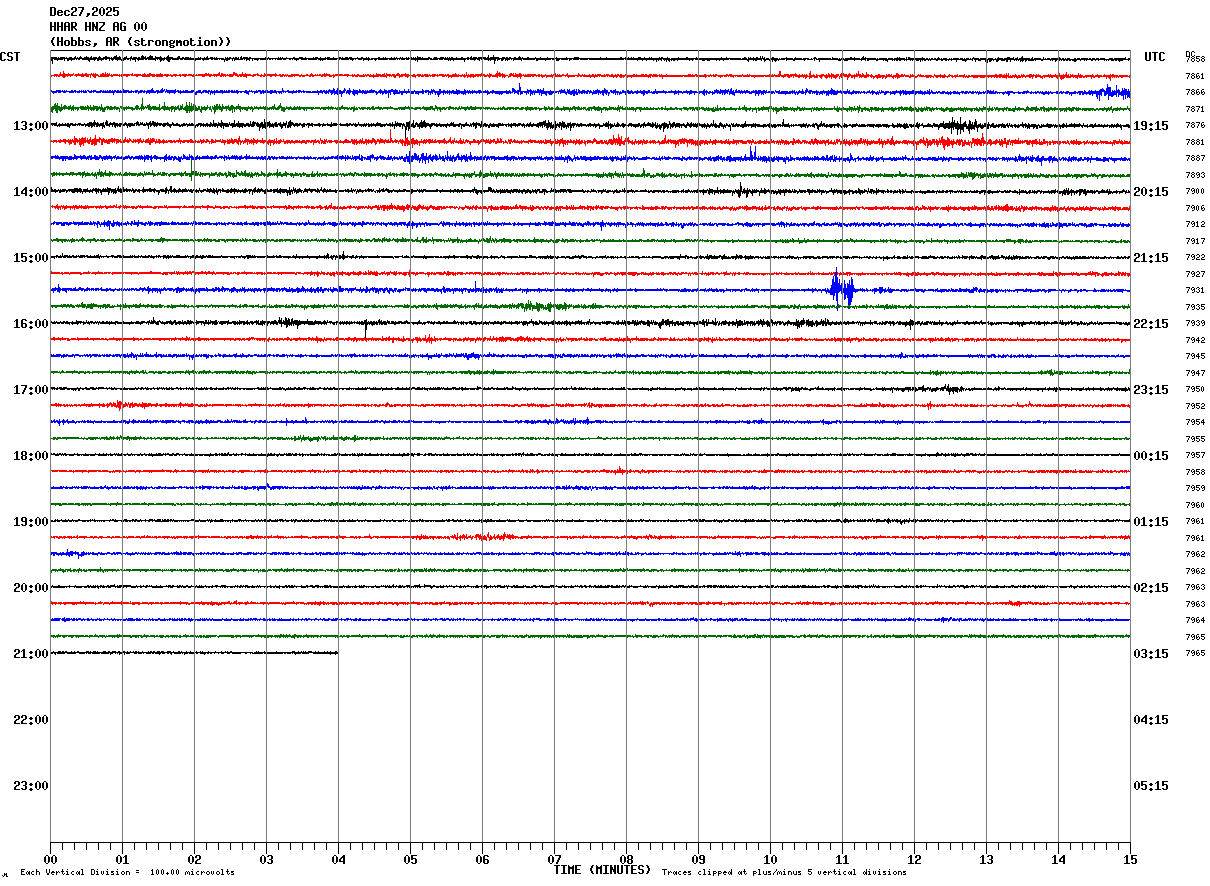Select the 23:00 CST time label
Image resolution: width=1210 pixels, height=886 pixels.
tap(30, 786)
